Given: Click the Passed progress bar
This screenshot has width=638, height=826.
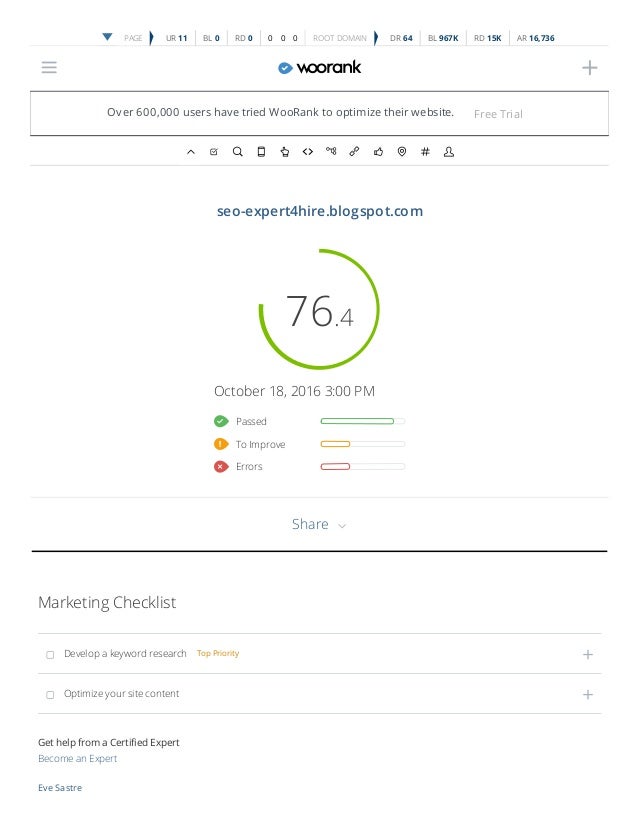Looking at the screenshot, I should click(x=362, y=421).
